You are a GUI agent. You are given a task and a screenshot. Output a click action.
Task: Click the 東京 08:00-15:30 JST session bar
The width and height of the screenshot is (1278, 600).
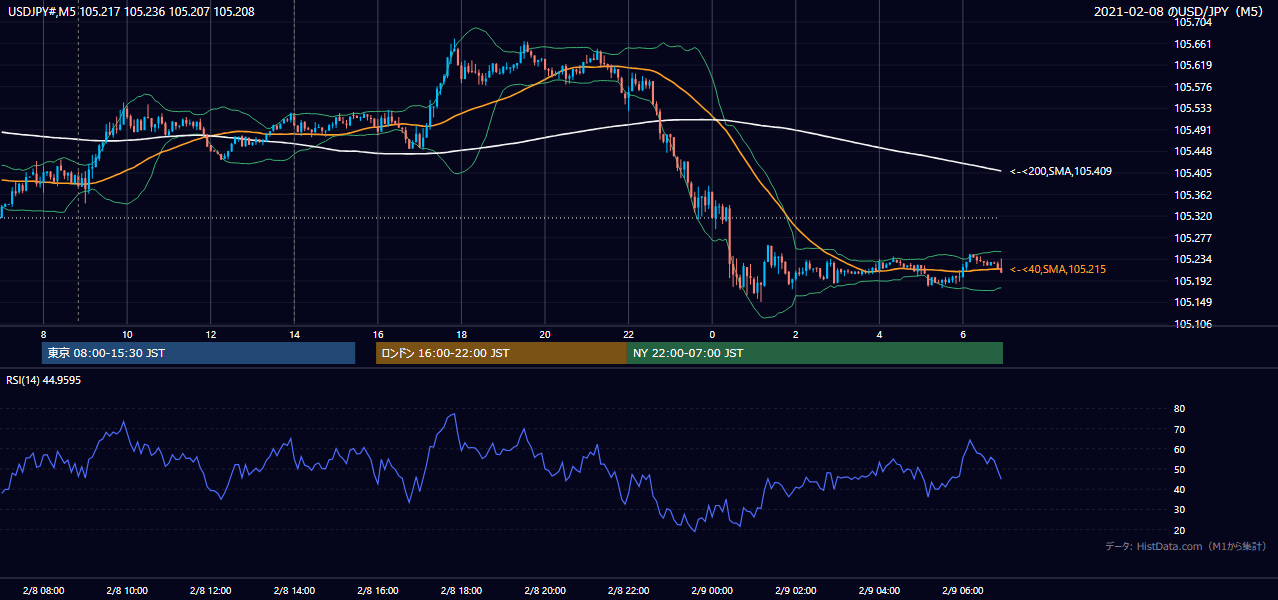click(x=199, y=353)
